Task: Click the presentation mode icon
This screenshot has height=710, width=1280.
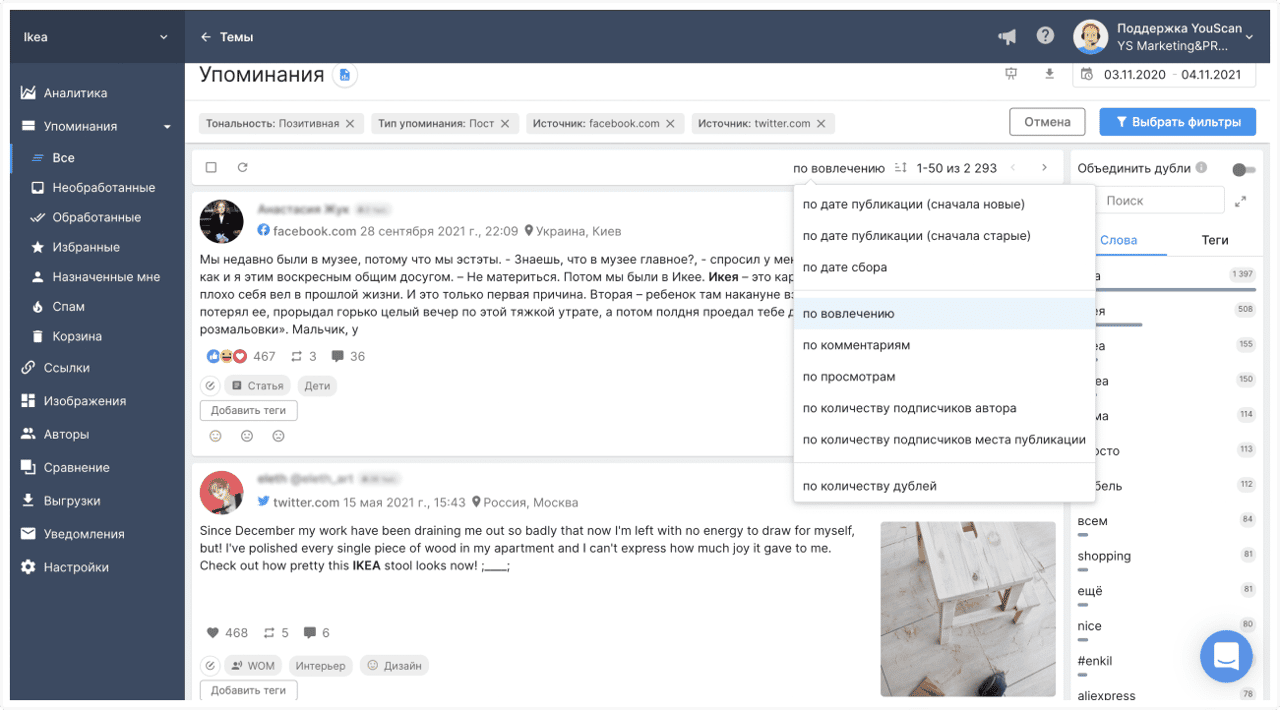Action: (1011, 74)
